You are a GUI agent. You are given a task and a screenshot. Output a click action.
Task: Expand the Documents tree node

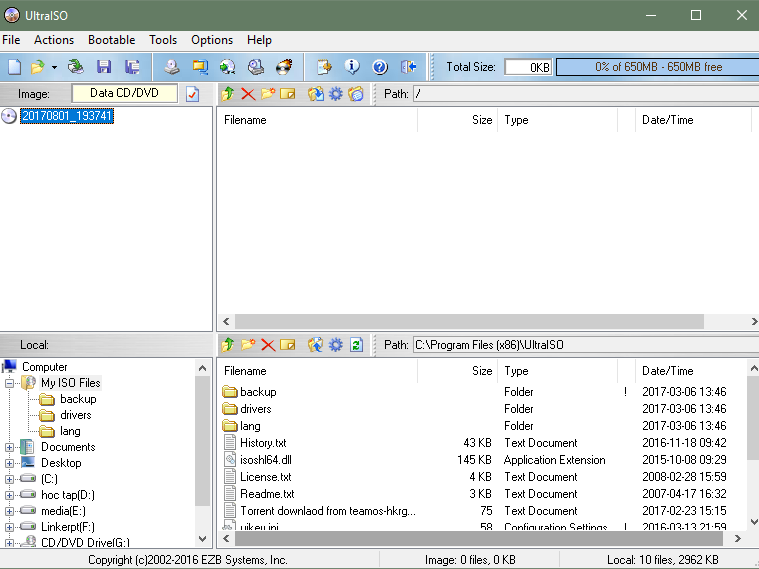pos(9,447)
